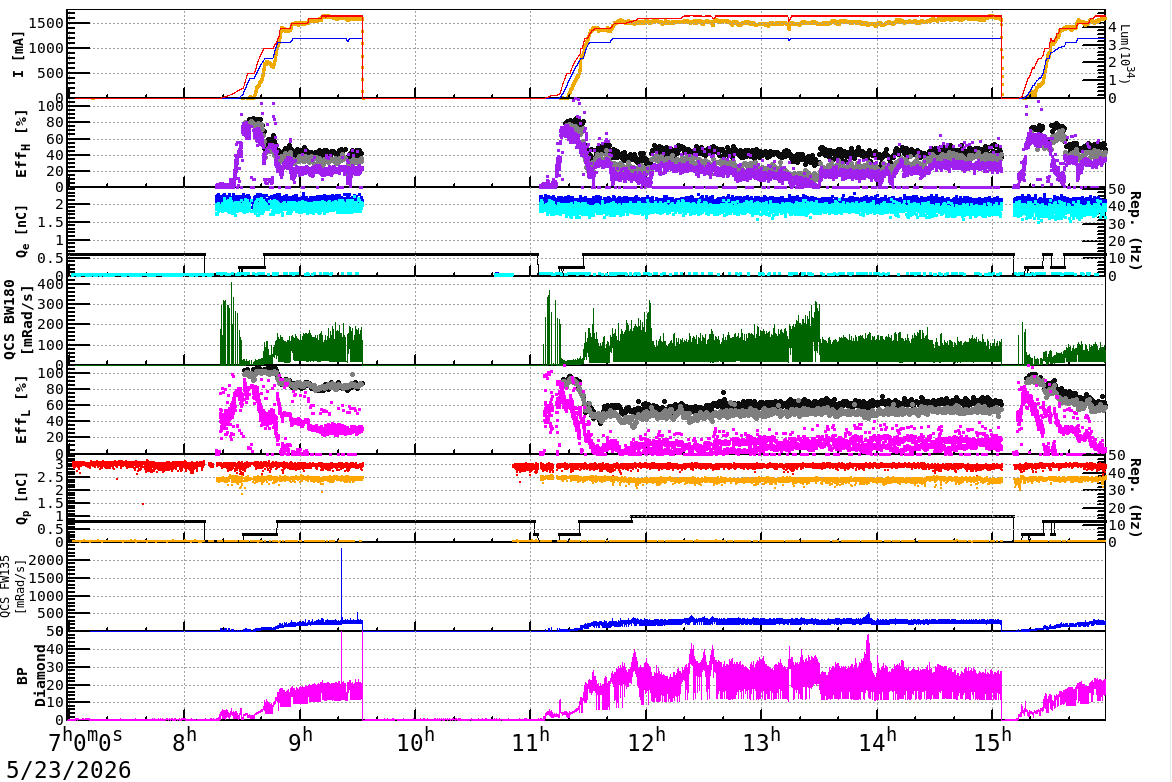1172x782 pixels.
Task: Click the 1500 tick on the I [mA] axis
Action: tap(46, 23)
